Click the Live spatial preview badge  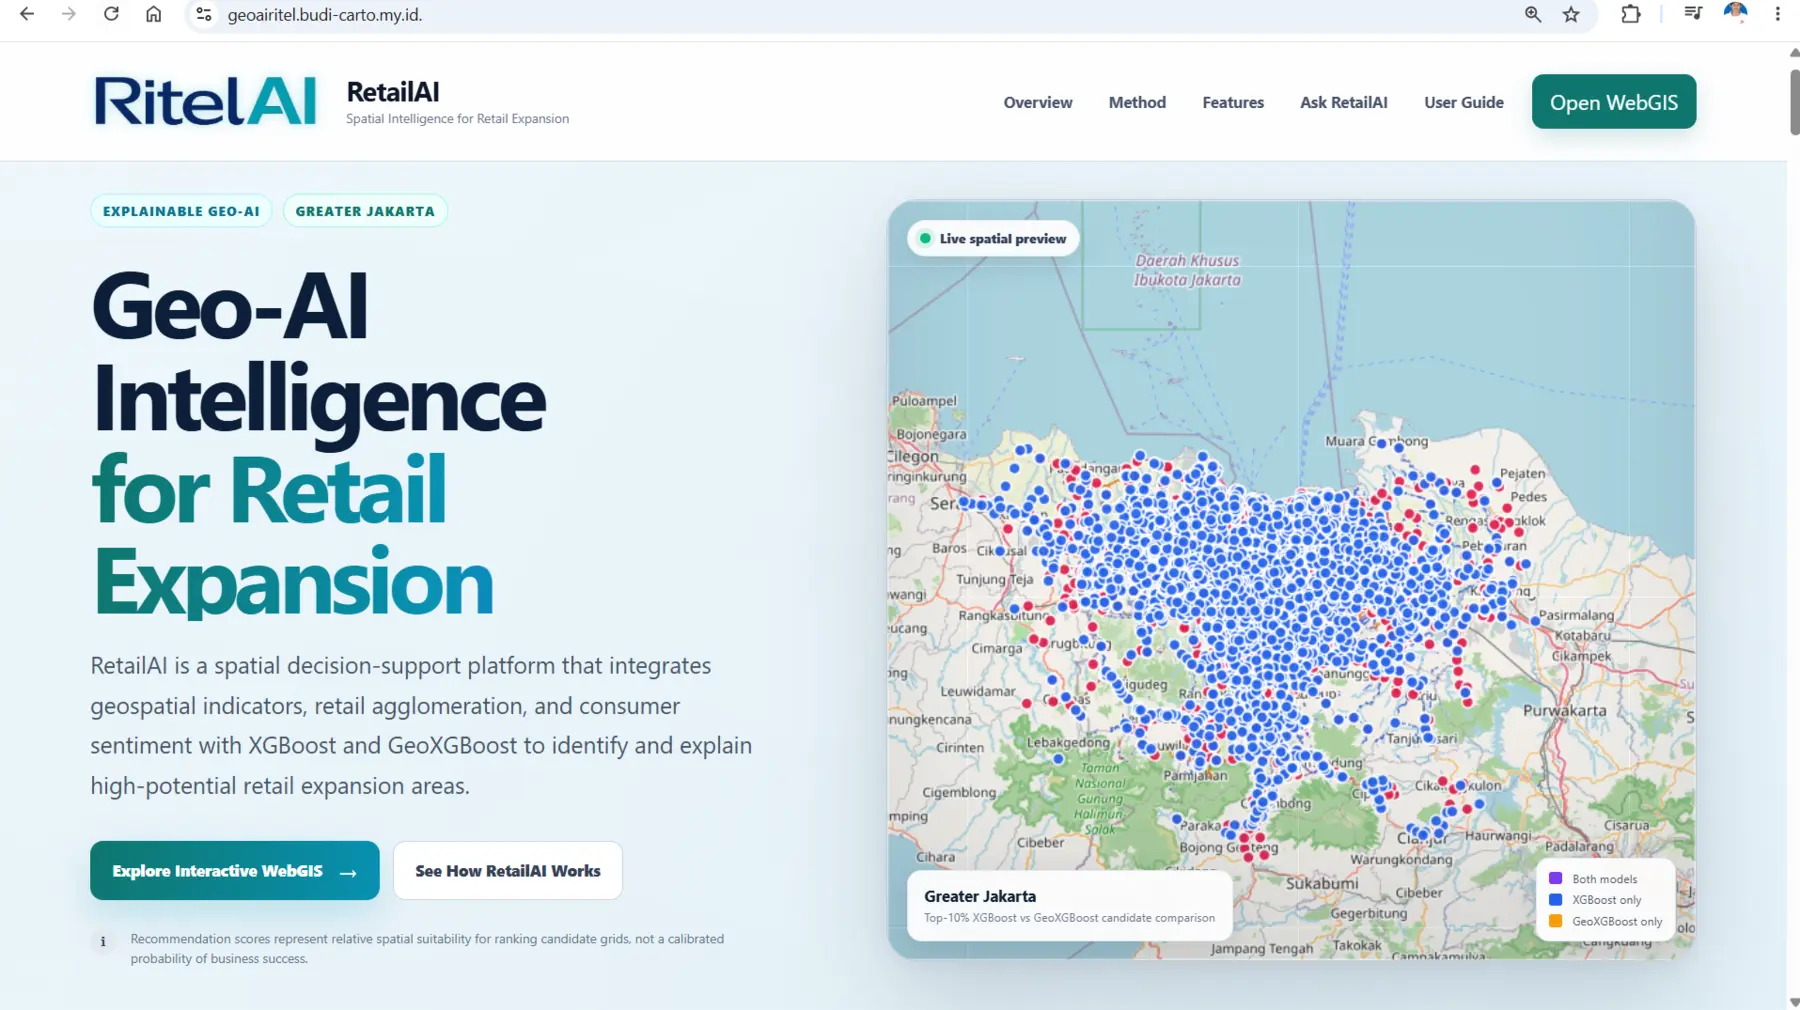(993, 238)
